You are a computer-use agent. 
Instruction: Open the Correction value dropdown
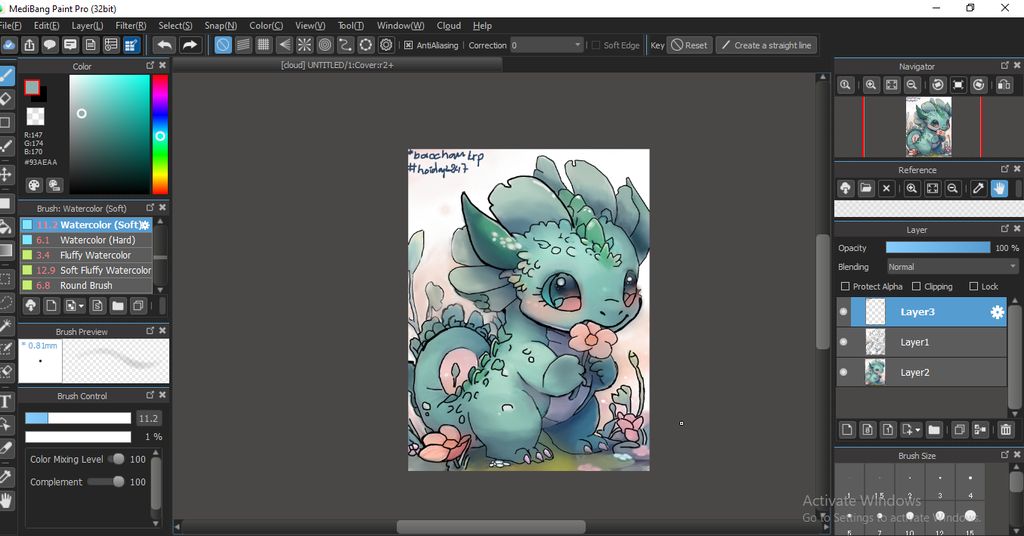tap(577, 45)
